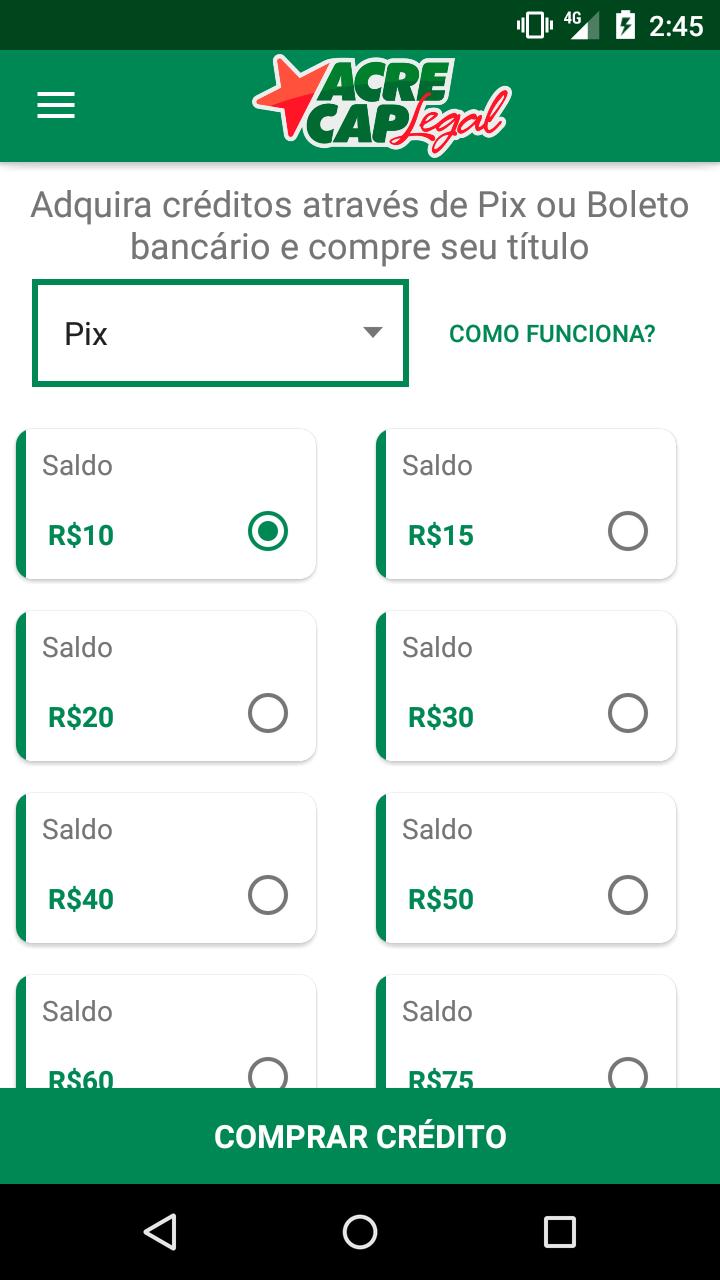The width and height of the screenshot is (720, 1280).
Task: Select the R$40 saldo radio button
Action: (x=268, y=895)
